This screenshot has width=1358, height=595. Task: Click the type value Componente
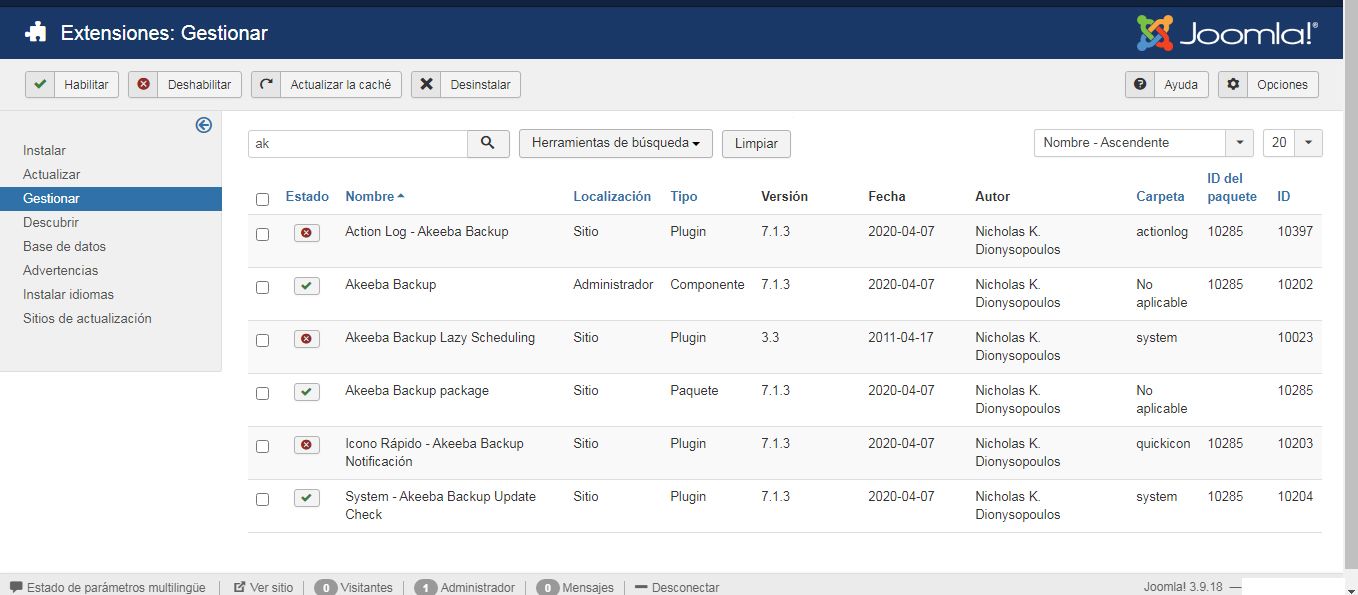707,285
